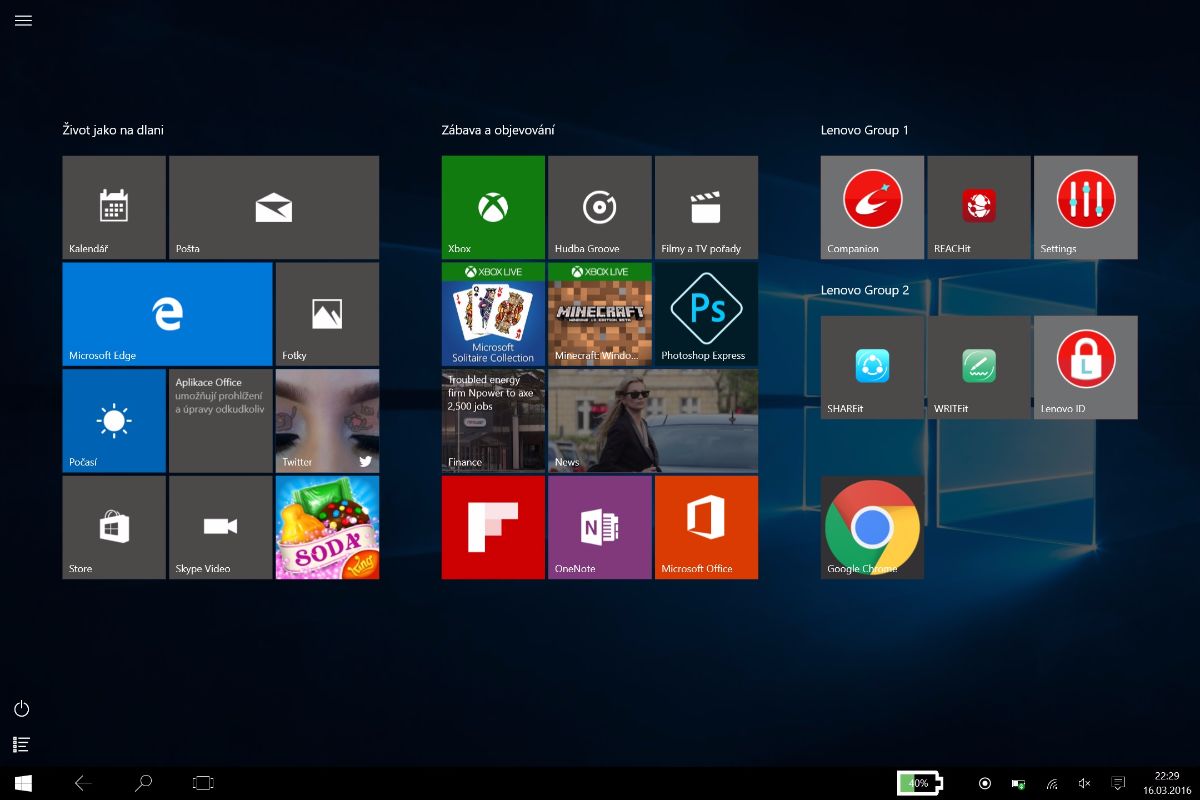The width and height of the screenshot is (1200, 800).
Task: Click the Windows Start button
Action: 22,783
